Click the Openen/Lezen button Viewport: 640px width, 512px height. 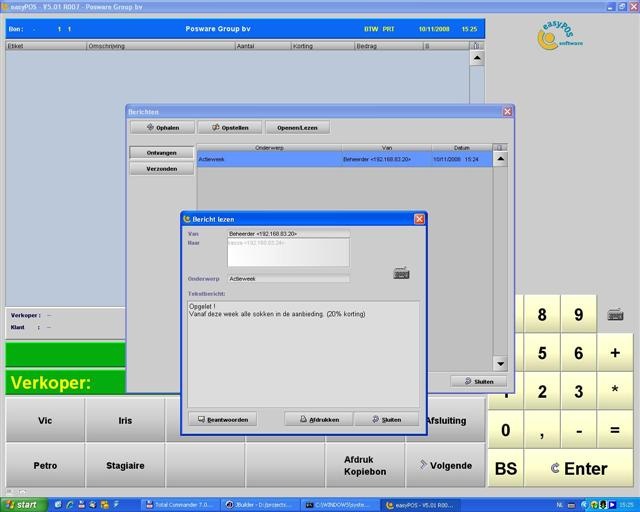click(298, 127)
